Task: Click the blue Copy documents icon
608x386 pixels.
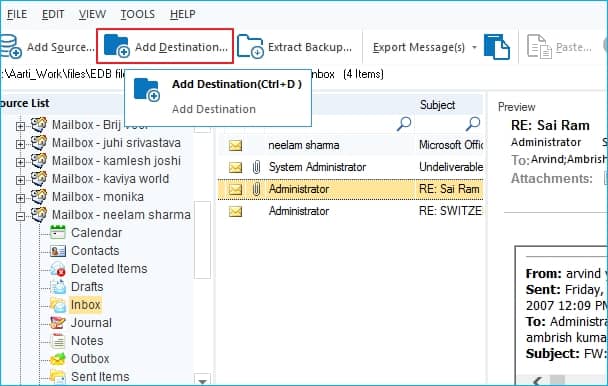Action: 496,47
